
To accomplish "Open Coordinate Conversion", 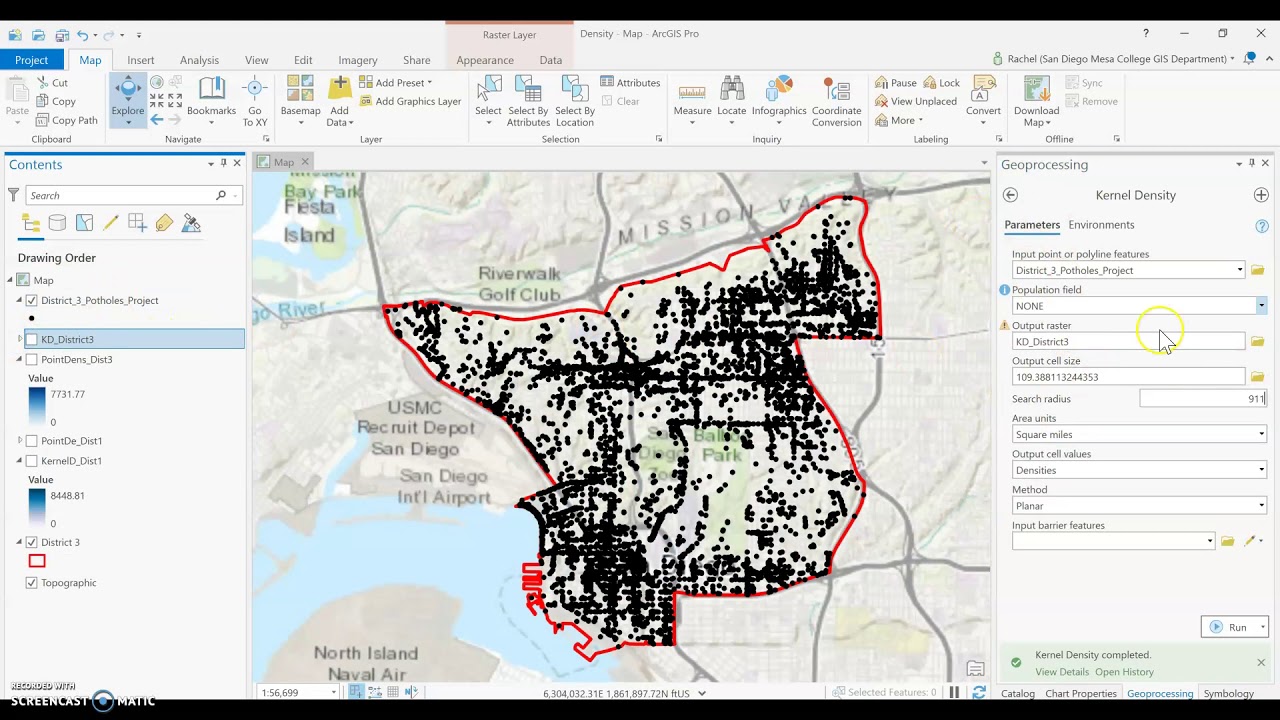I will click(x=837, y=100).
